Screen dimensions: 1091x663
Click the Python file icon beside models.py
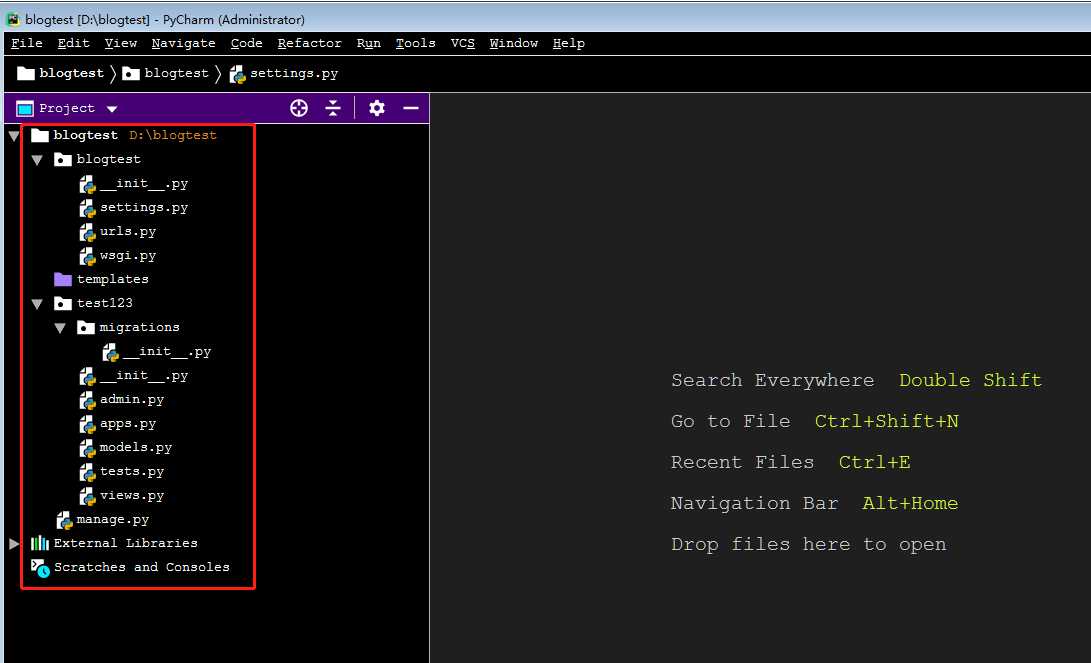tap(87, 448)
